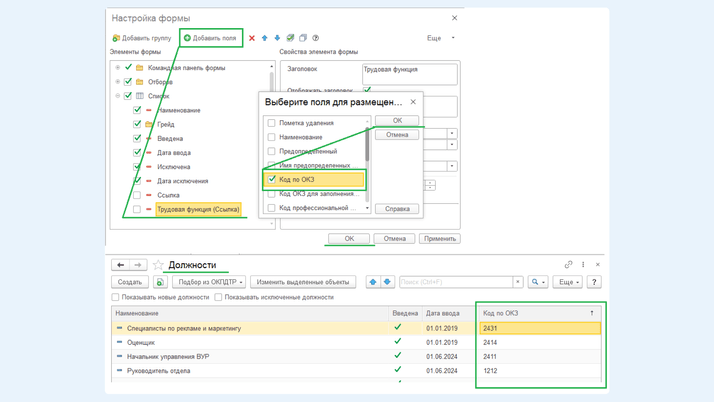Click the copy link icon
The width and height of the screenshot is (714, 402).
point(568,265)
